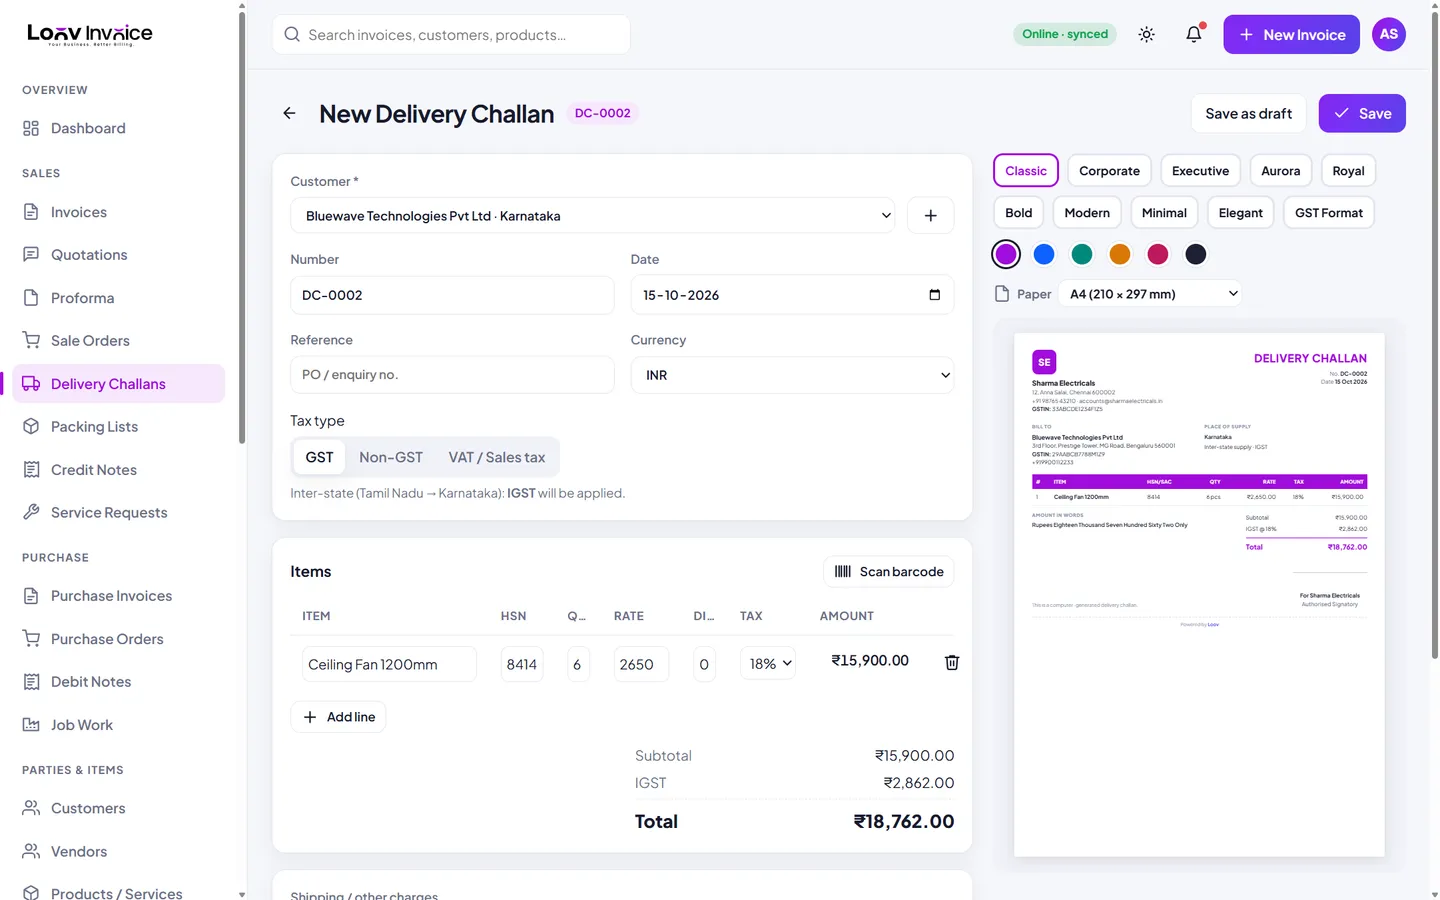Open the 18% tax rate dropdown

coord(767,664)
